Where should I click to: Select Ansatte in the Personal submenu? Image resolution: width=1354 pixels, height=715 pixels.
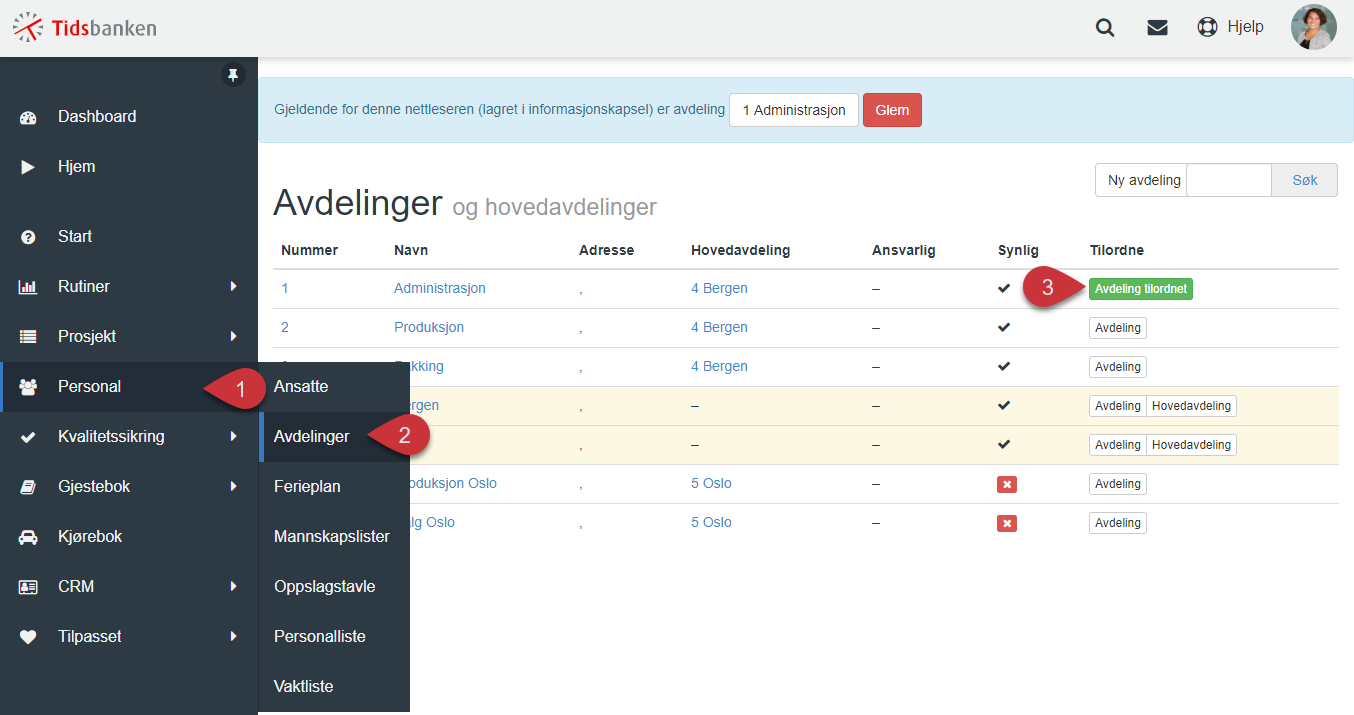(x=334, y=387)
